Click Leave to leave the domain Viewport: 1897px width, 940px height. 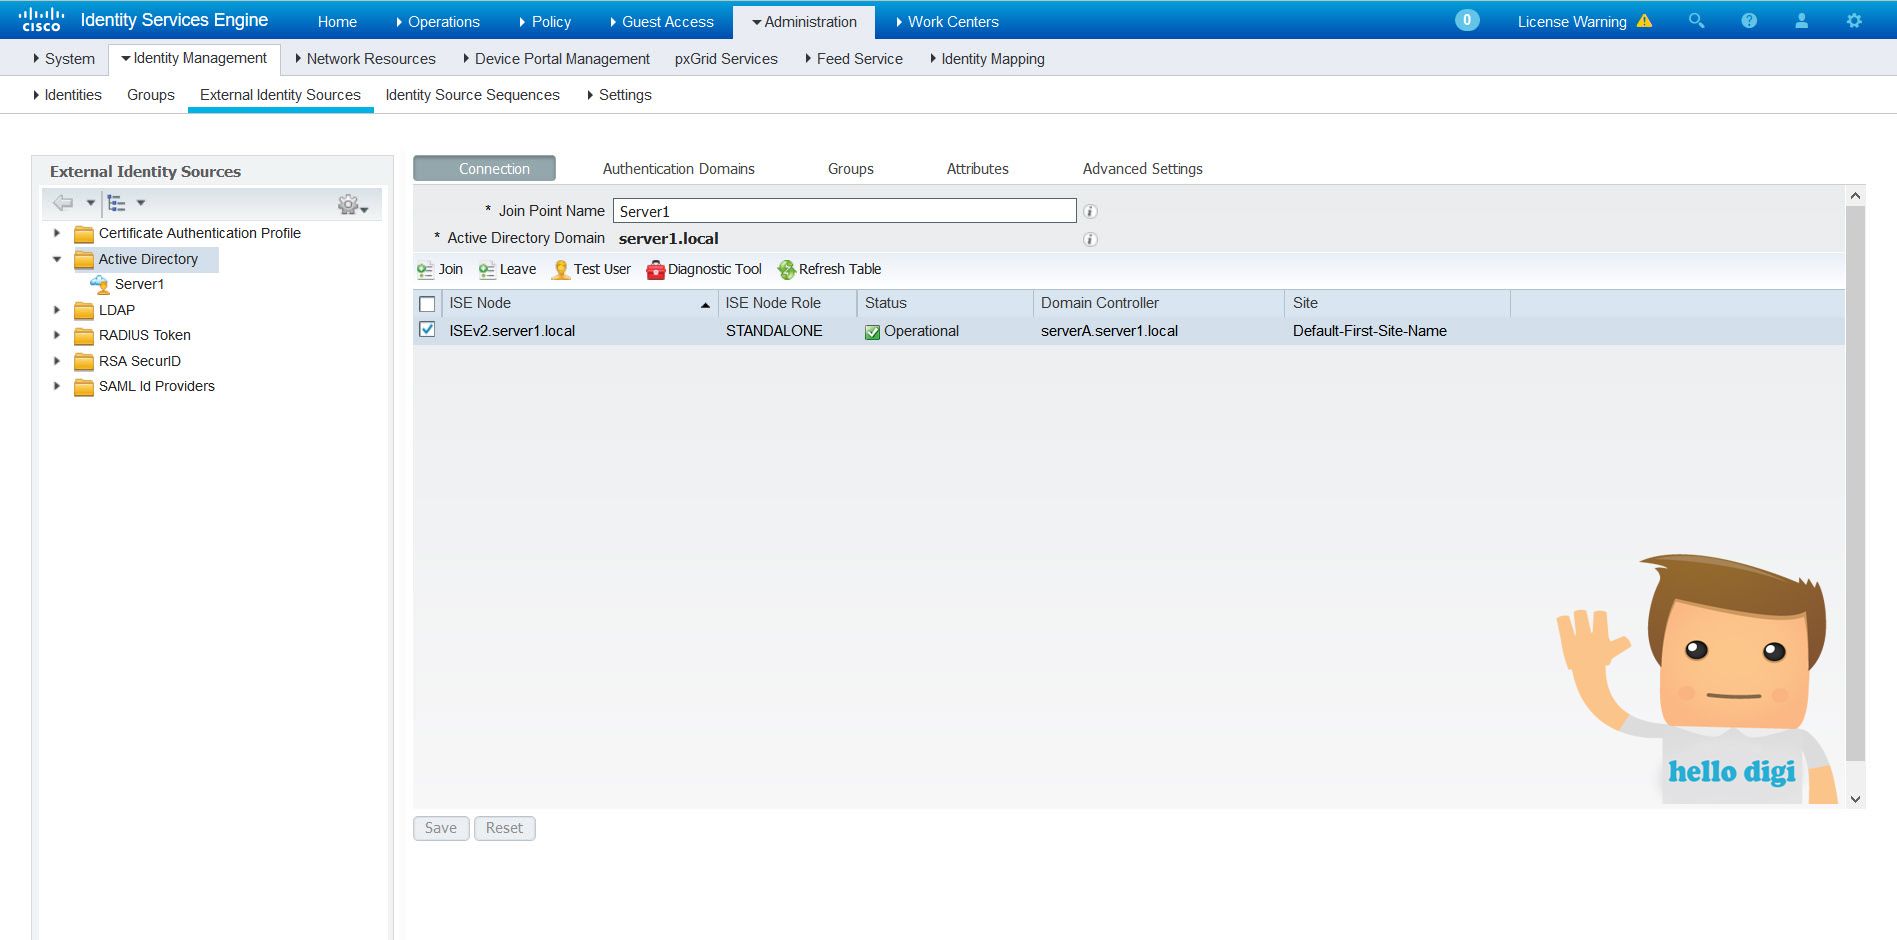[x=507, y=270]
